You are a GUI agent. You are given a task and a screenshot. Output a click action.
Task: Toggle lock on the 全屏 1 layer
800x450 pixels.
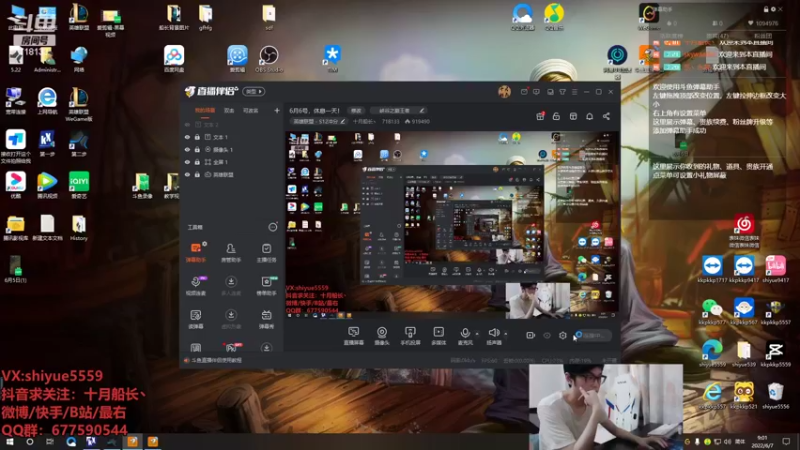[197, 162]
